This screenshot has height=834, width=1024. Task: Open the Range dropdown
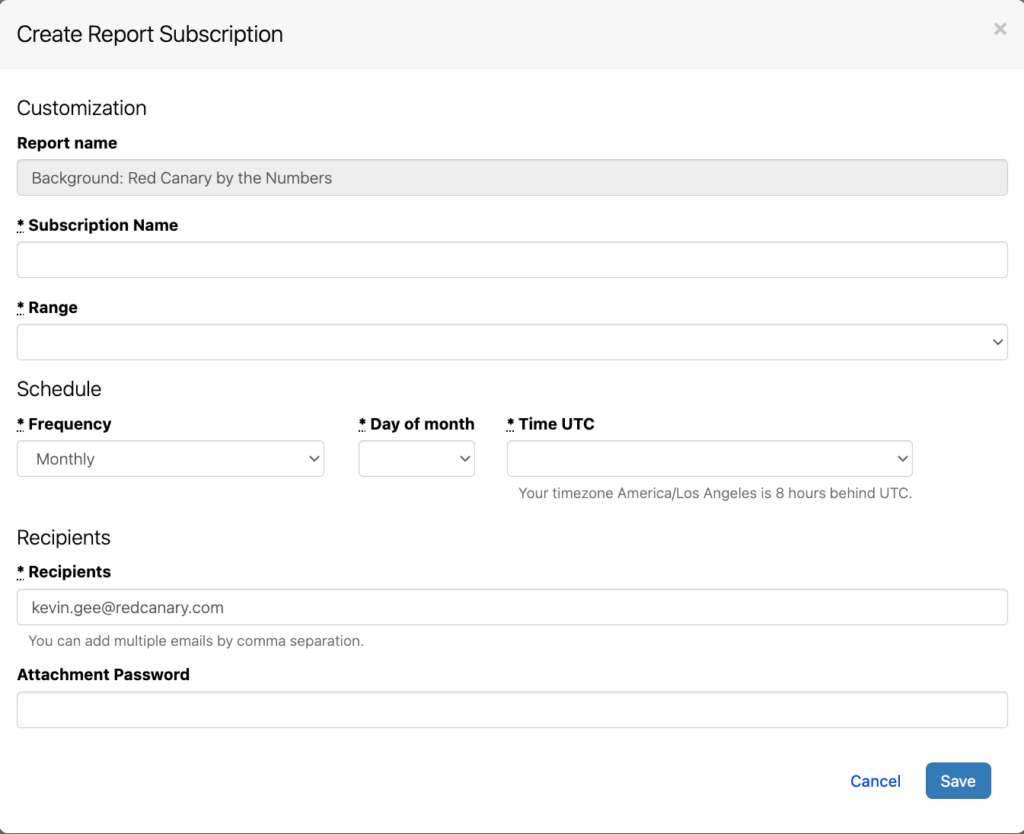(512, 342)
